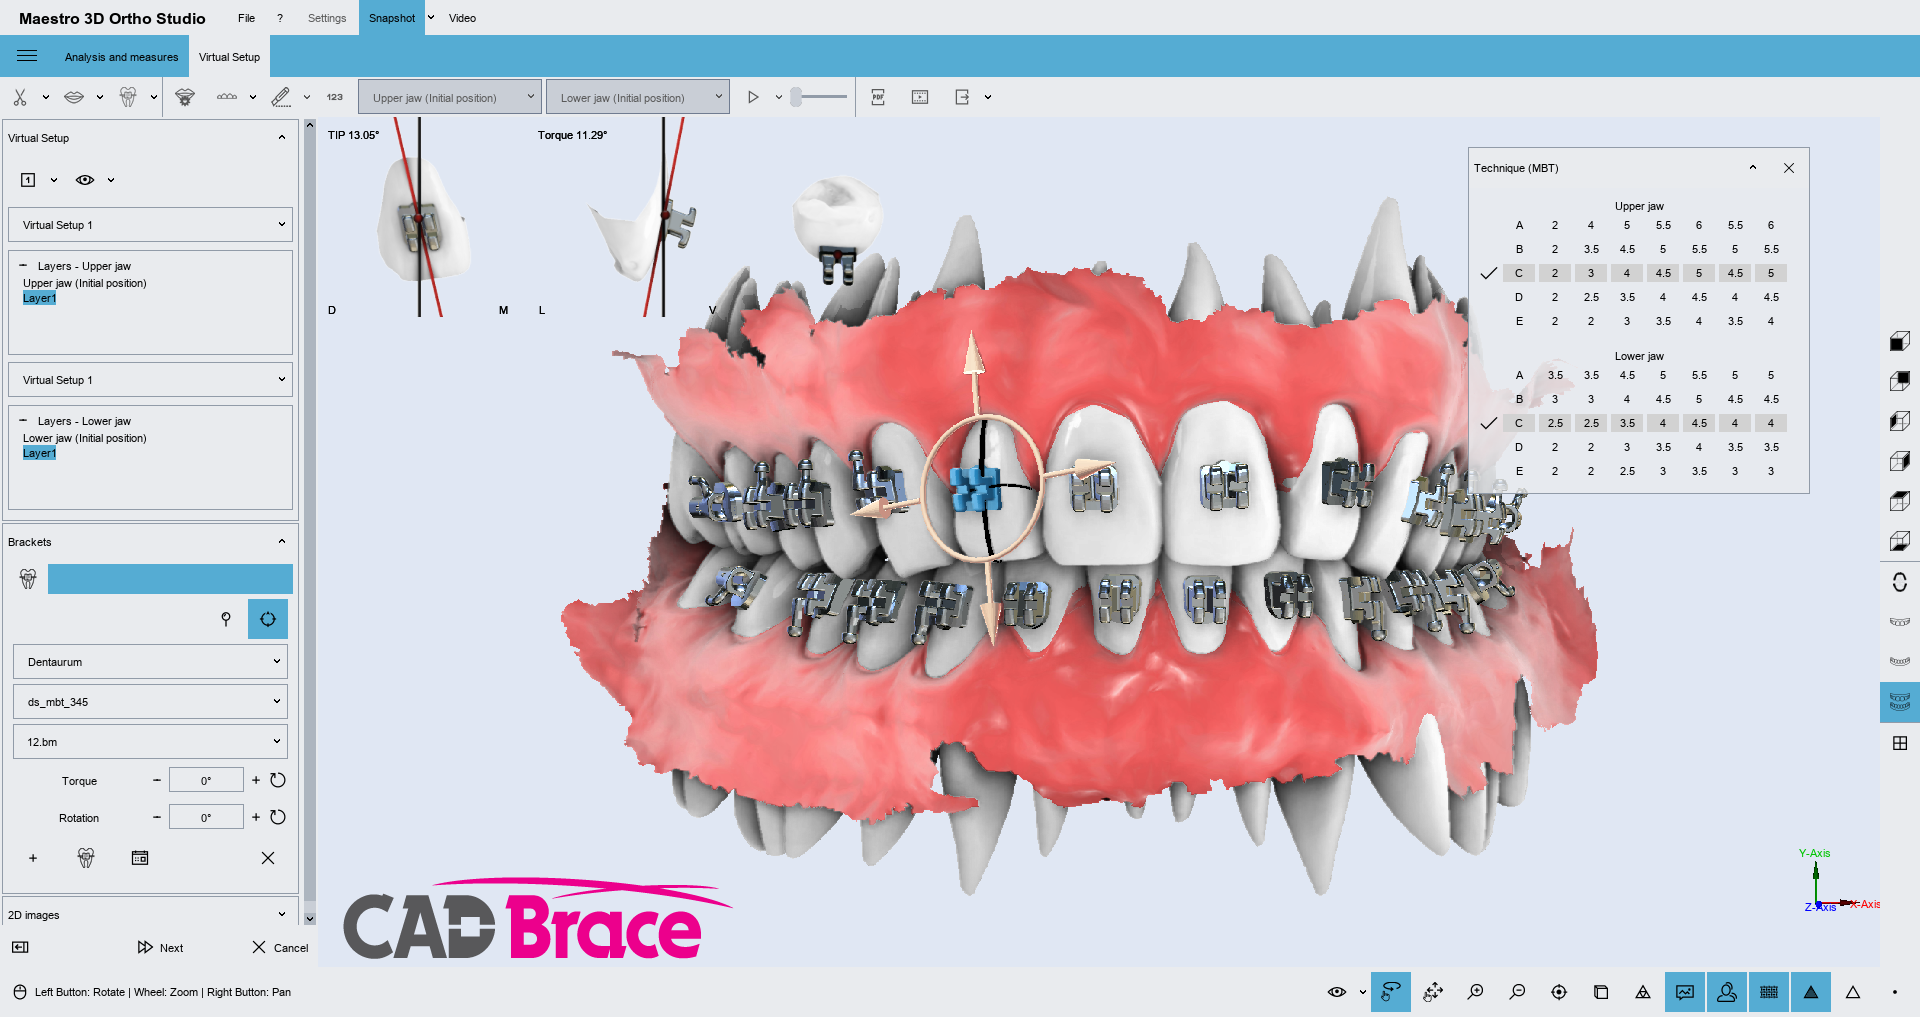Click the PDF export icon

point(878,97)
